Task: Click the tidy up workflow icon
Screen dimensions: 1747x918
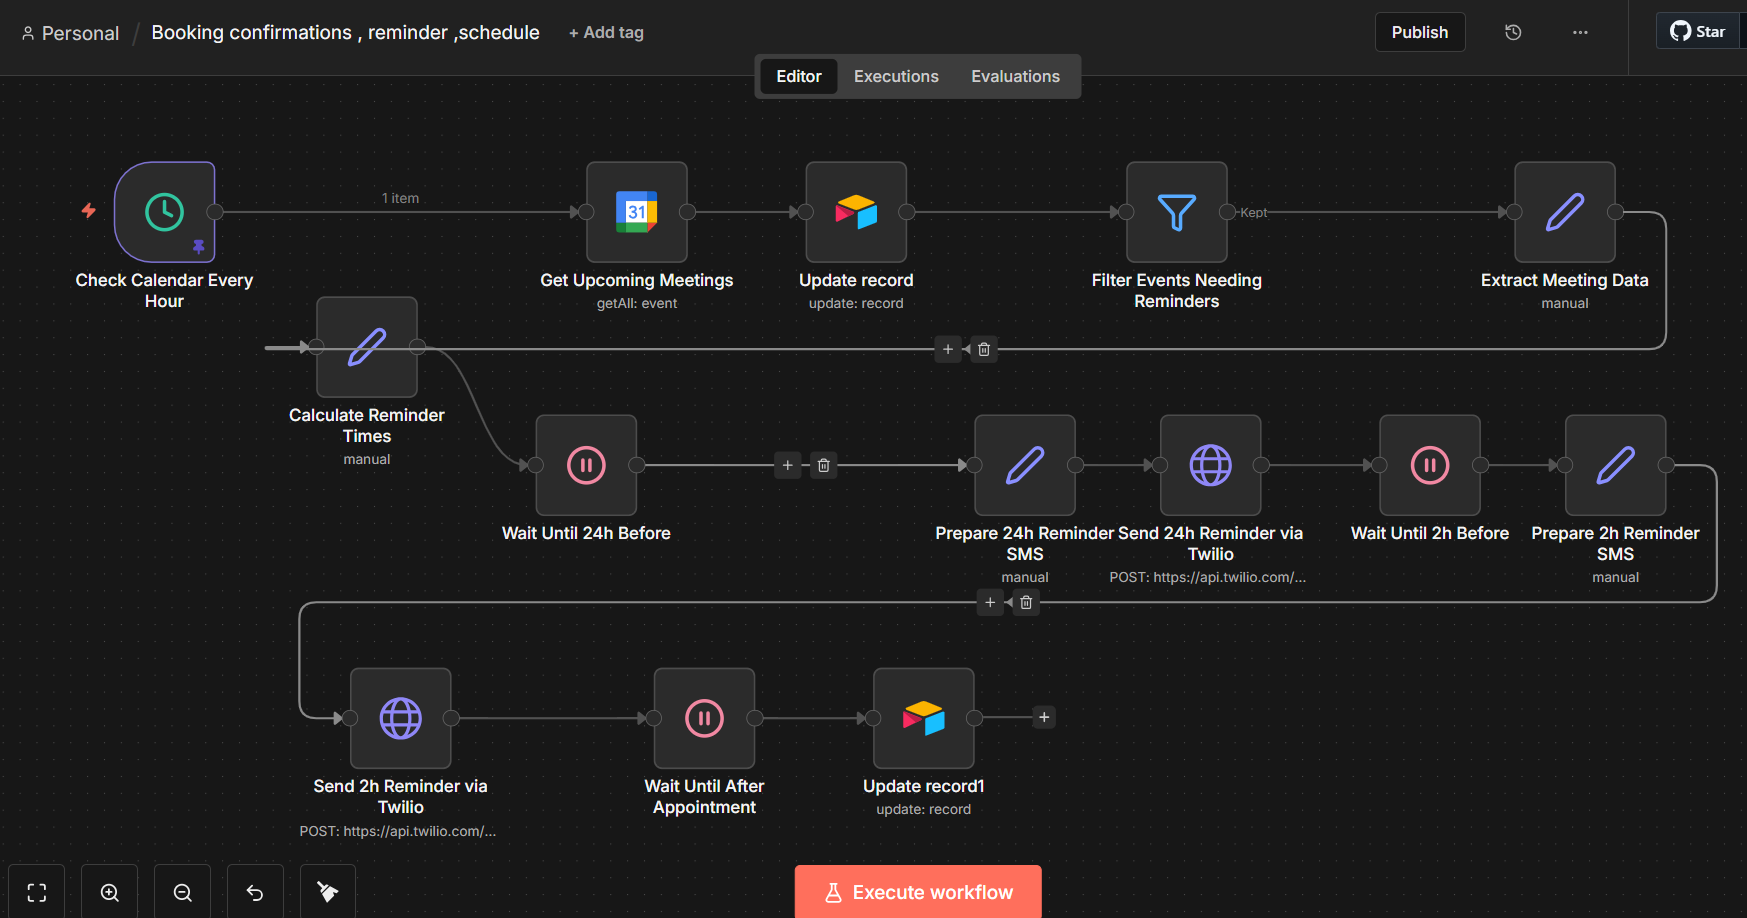Action: pos(328,892)
